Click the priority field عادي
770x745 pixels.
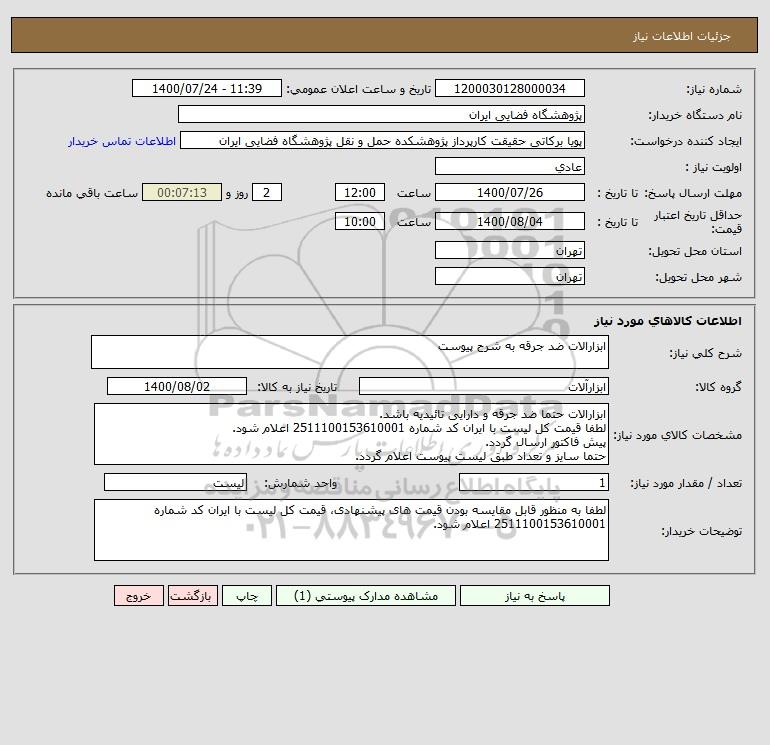click(510, 166)
